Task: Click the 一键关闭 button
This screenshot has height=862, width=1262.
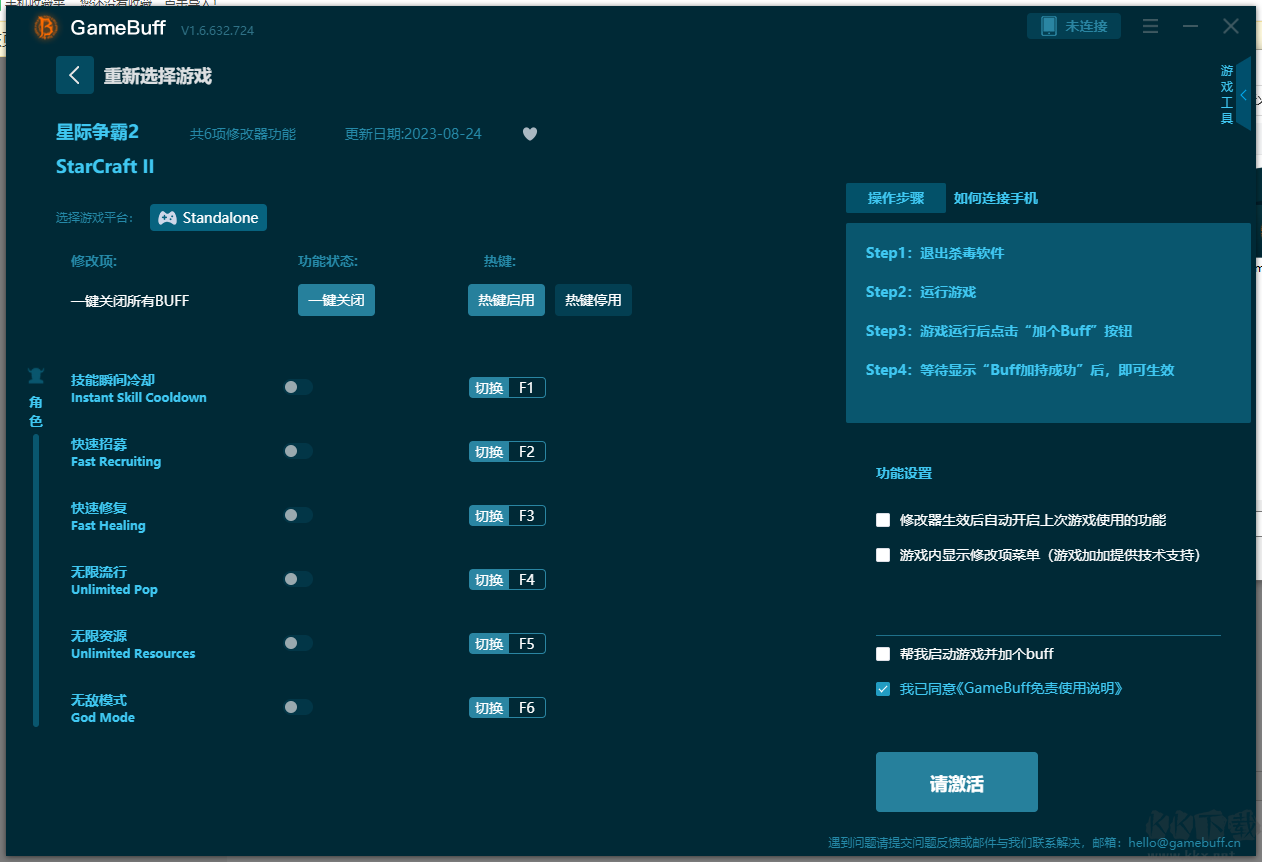Action: pos(336,300)
